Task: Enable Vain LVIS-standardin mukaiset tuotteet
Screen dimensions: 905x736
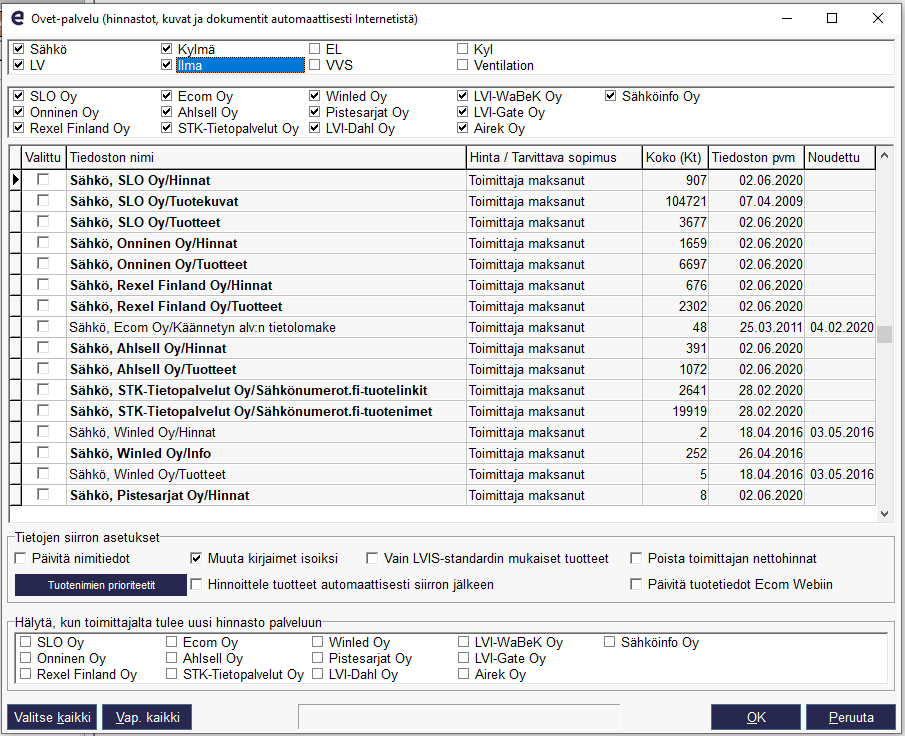Action: pyautogui.click(x=372, y=558)
